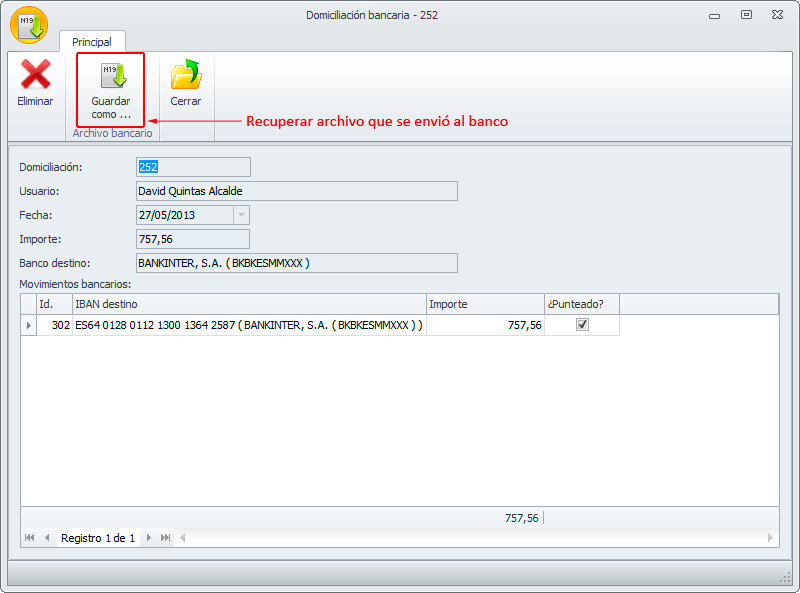
Task: Click Guardar como bank file icon
Action: (x=111, y=75)
